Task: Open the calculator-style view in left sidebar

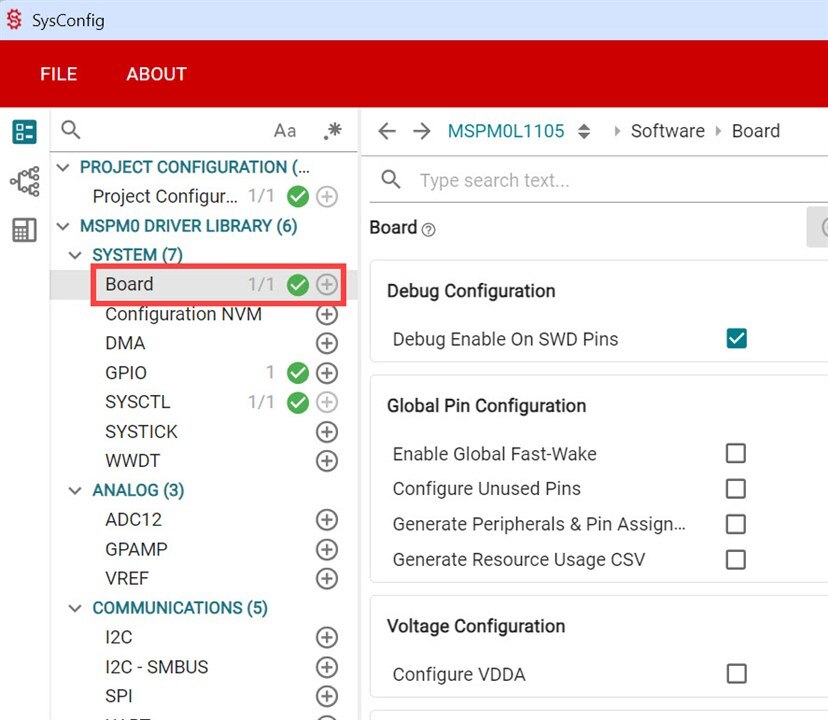Action: 24,231
